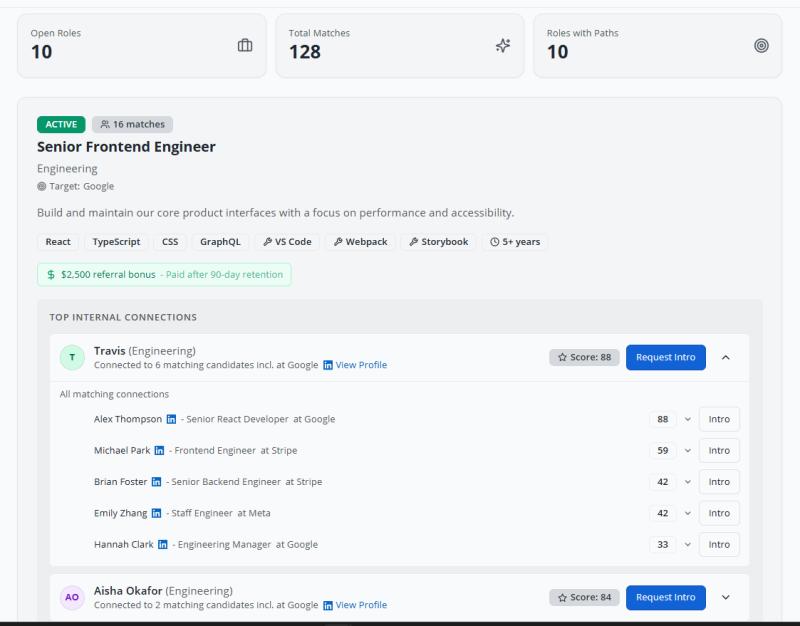Click Intro button for Emily Zhang

(x=719, y=513)
